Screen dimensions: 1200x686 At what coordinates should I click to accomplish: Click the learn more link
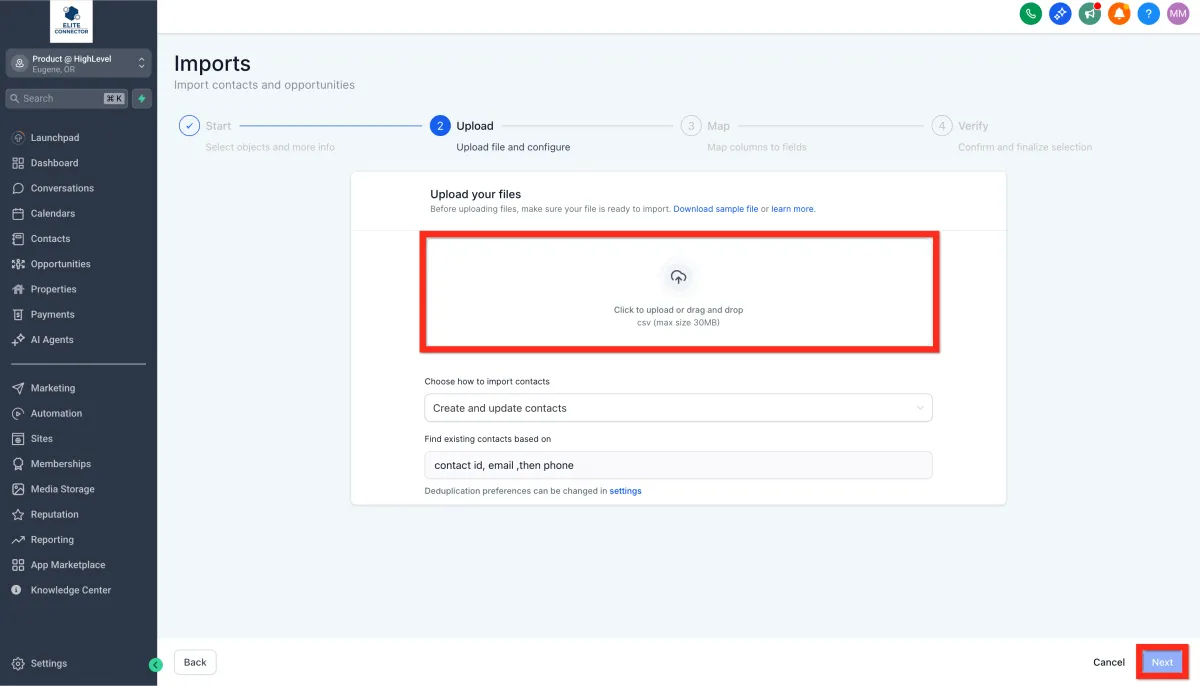point(793,209)
